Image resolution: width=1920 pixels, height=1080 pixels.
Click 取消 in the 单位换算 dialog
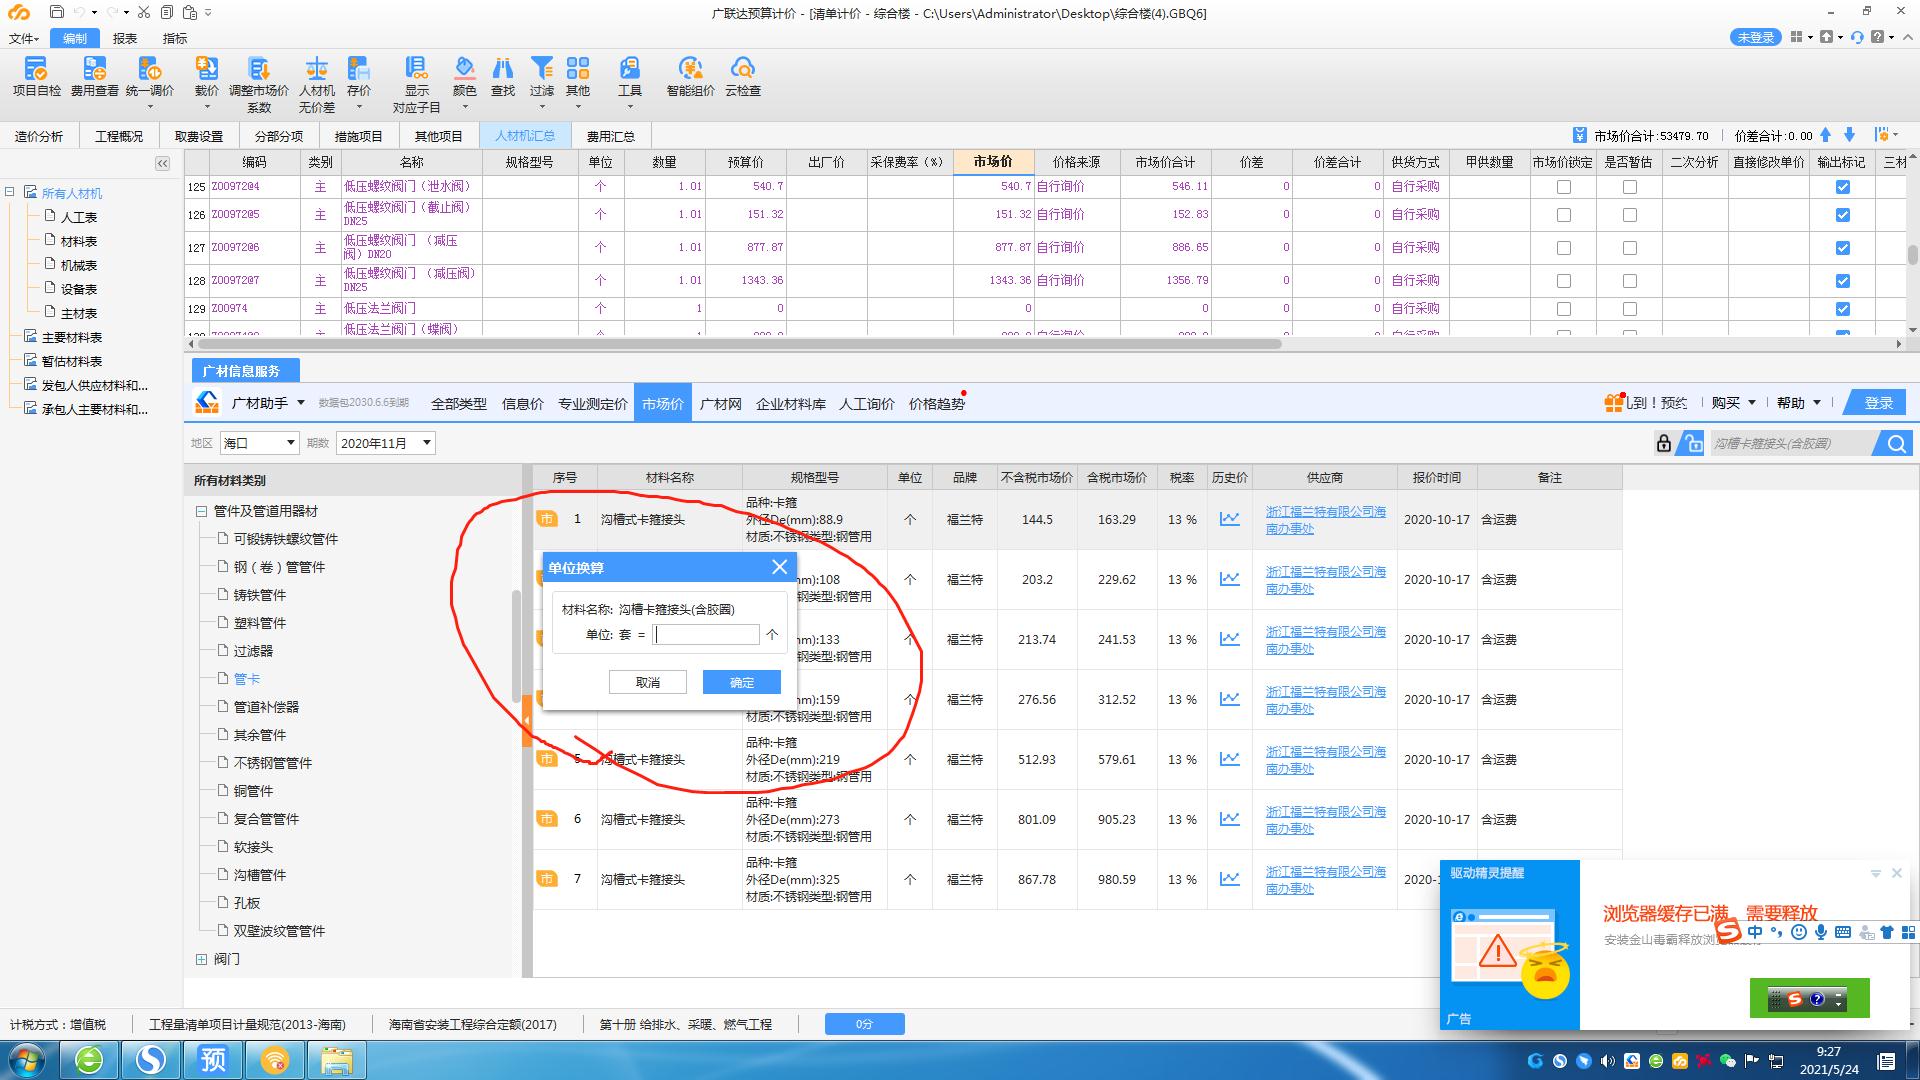(x=648, y=682)
